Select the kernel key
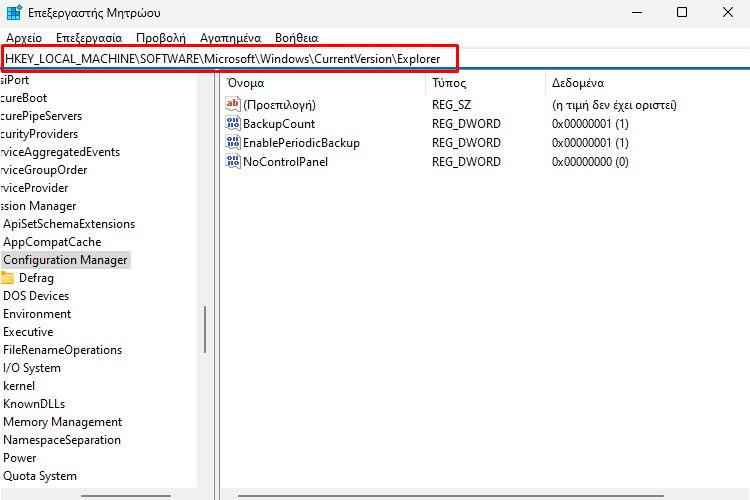 19,386
